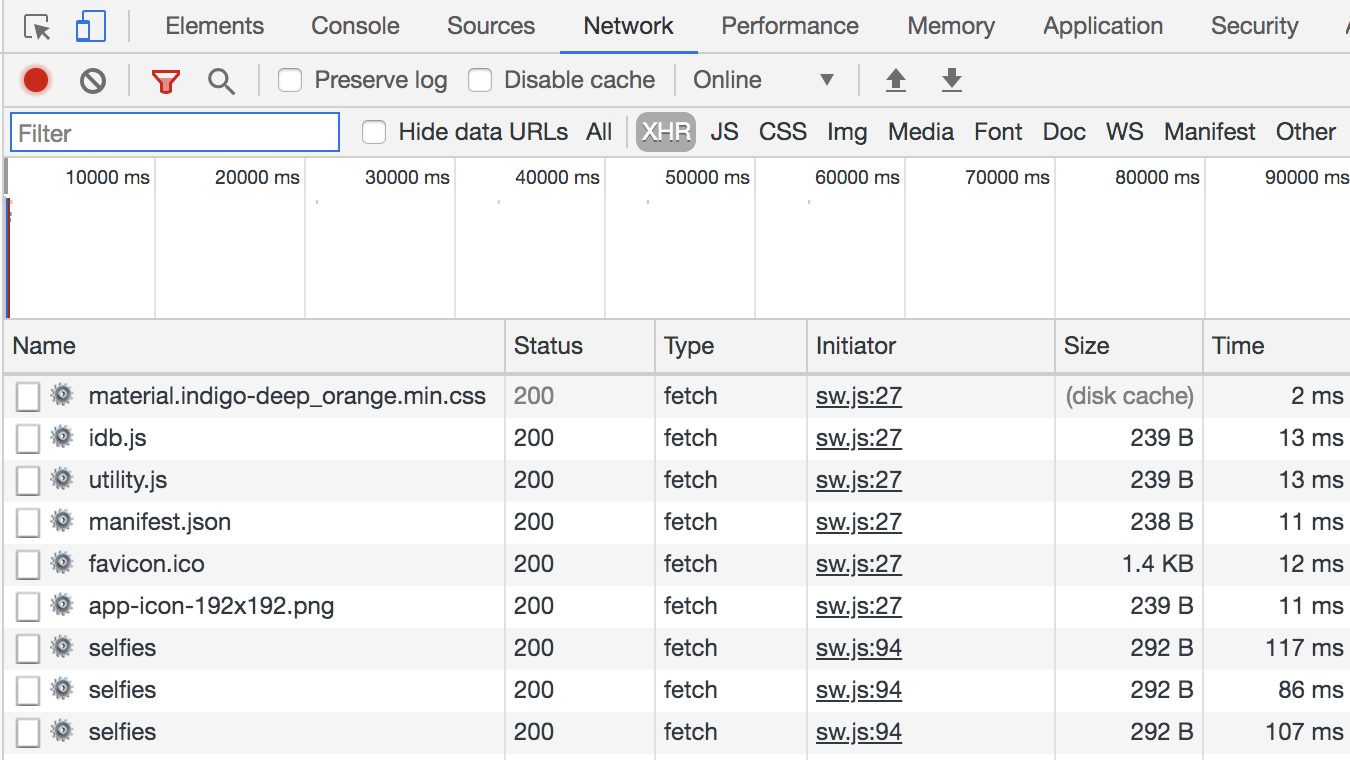Open the Online throttling dropdown
This screenshot has height=760, width=1350.
(x=764, y=80)
